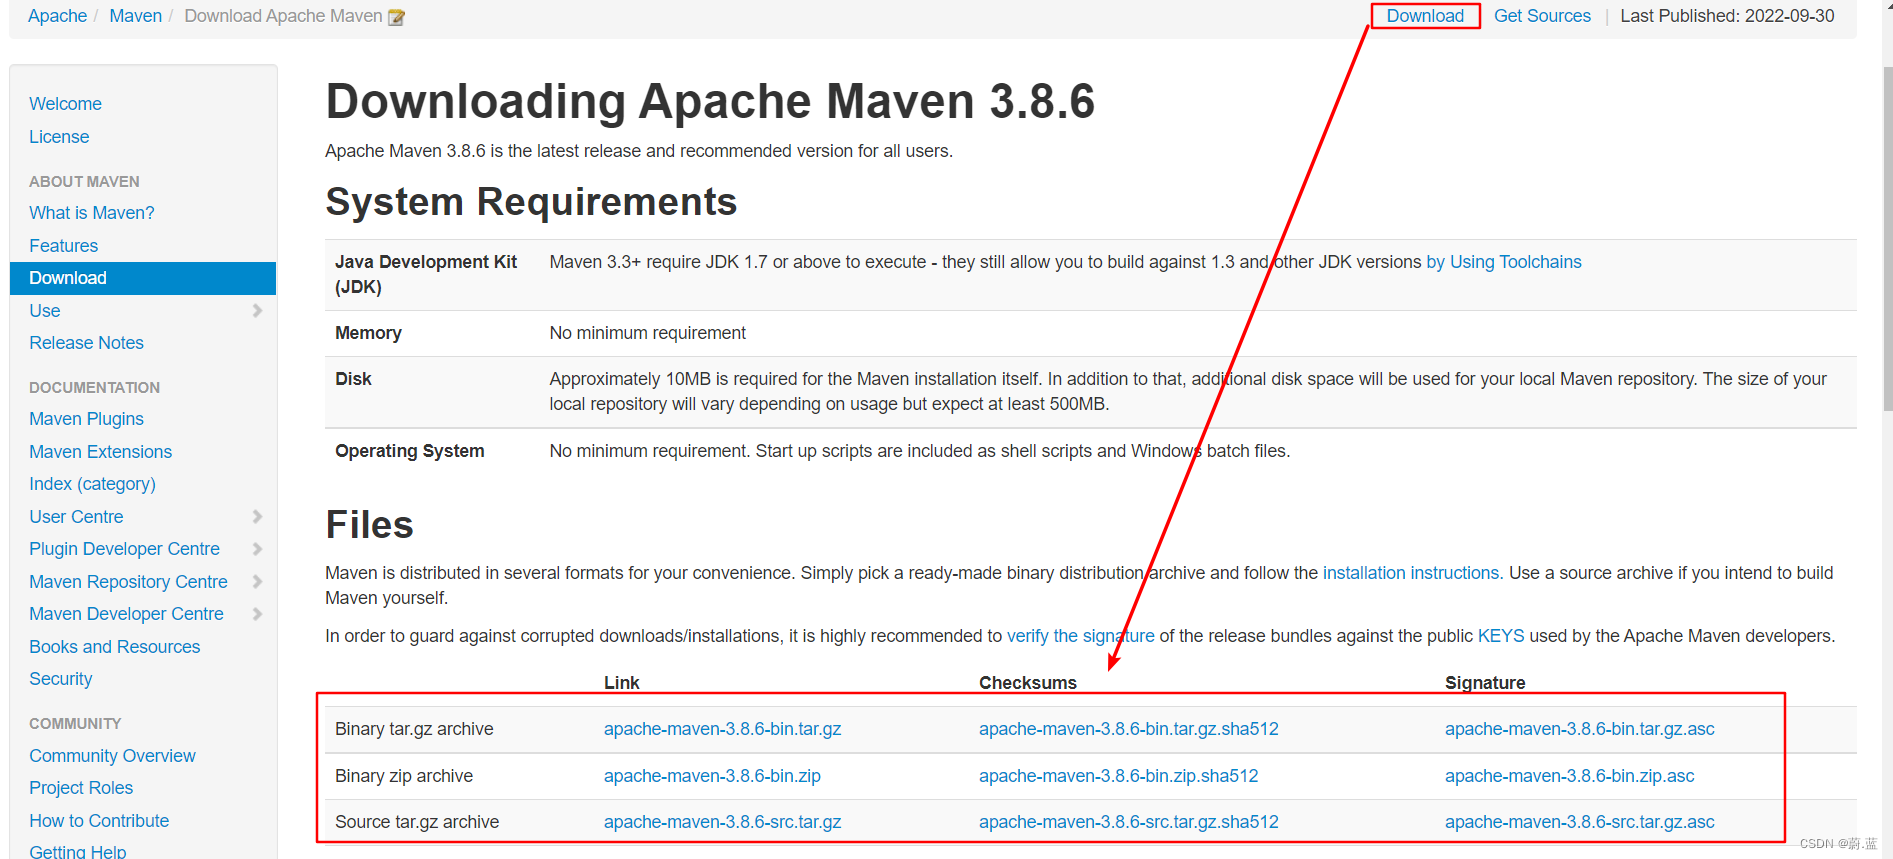This screenshot has width=1893, height=859.
Task: Open Books and Resources link
Action: (x=114, y=647)
